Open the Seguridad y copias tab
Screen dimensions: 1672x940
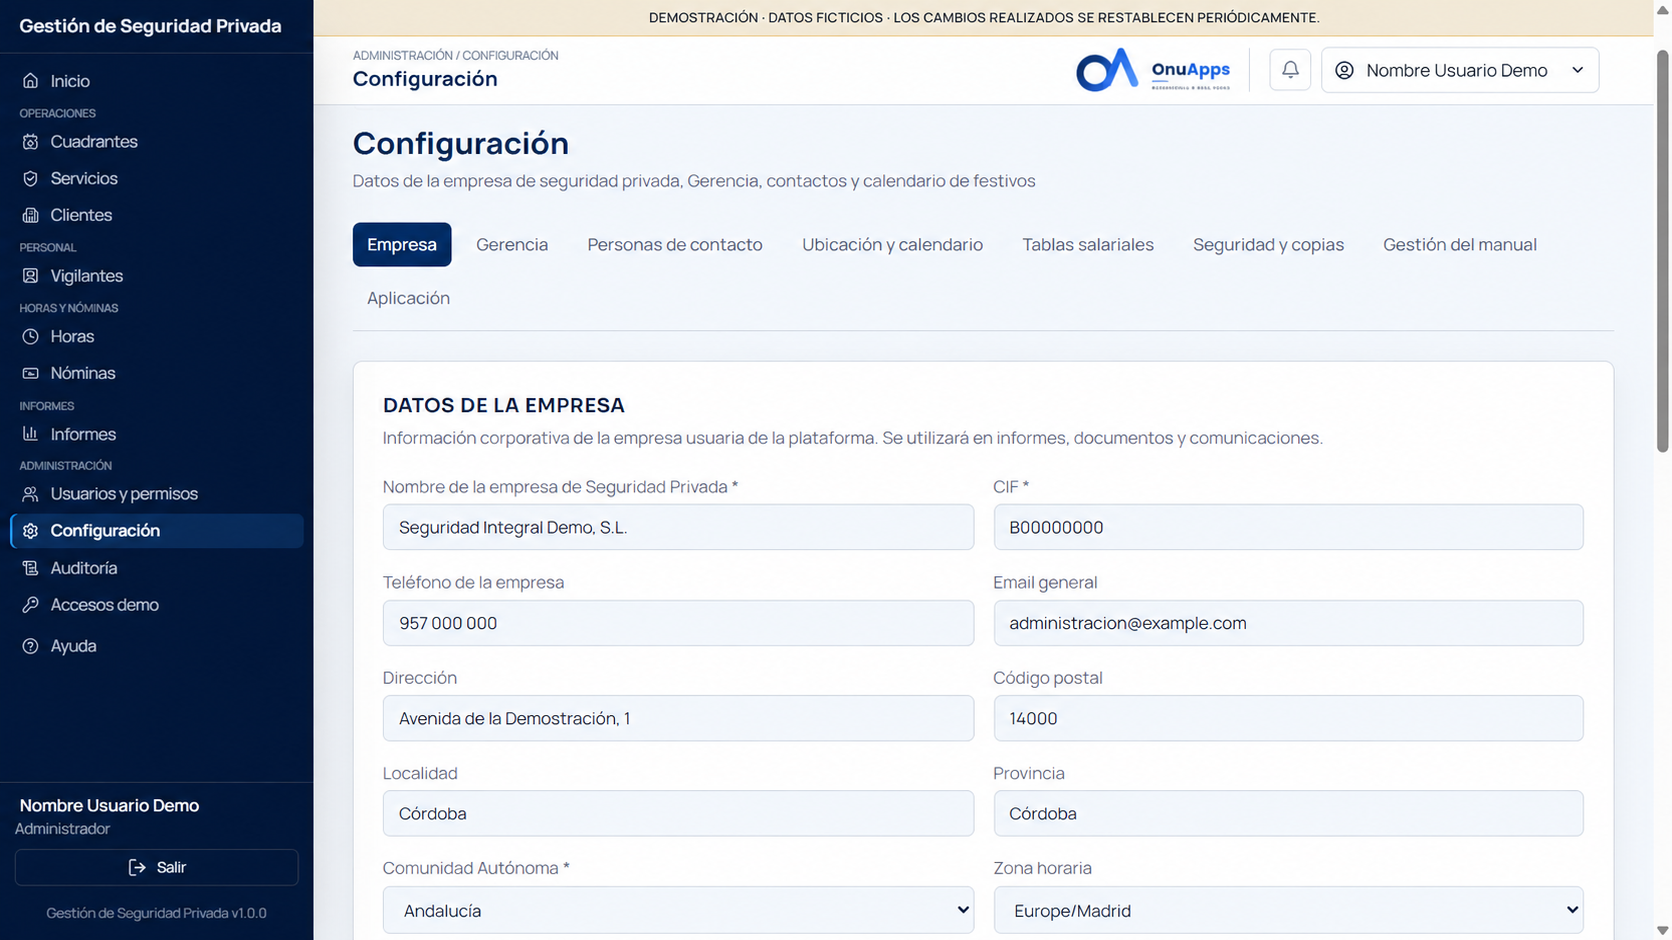tap(1268, 245)
